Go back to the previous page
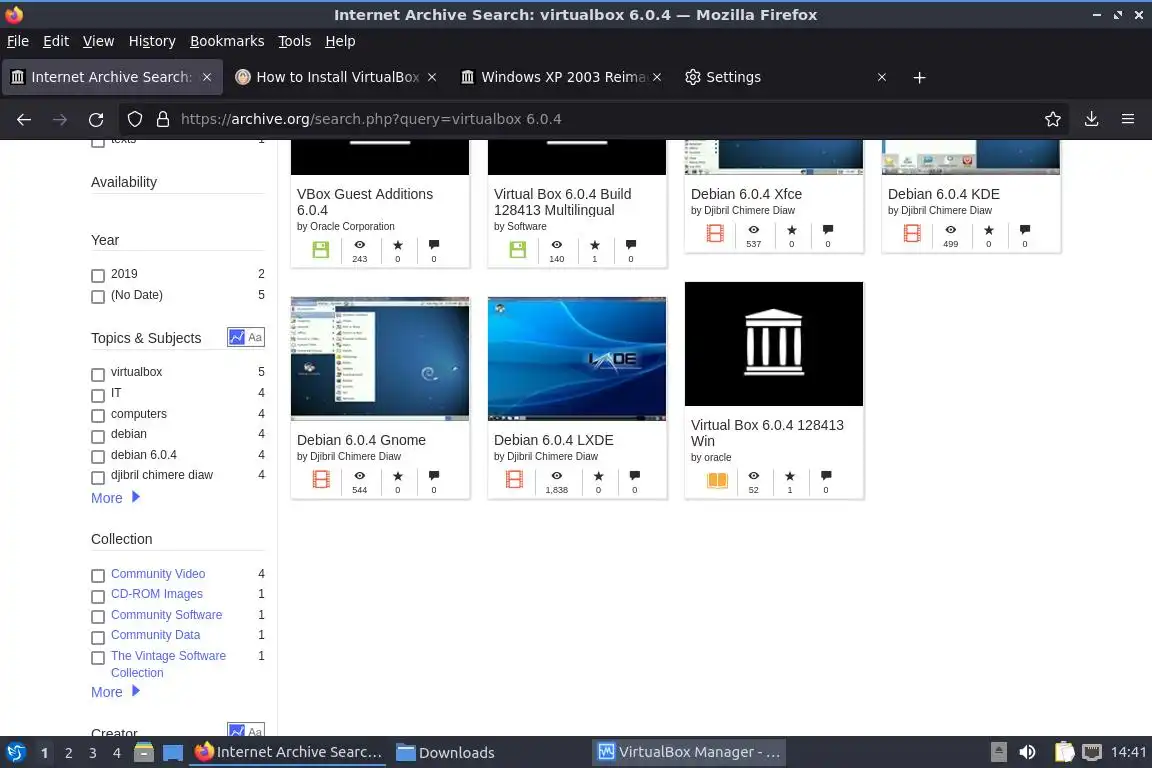Image resolution: width=1152 pixels, height=768 pixels. pyautogui.click(x=24, y=119)
